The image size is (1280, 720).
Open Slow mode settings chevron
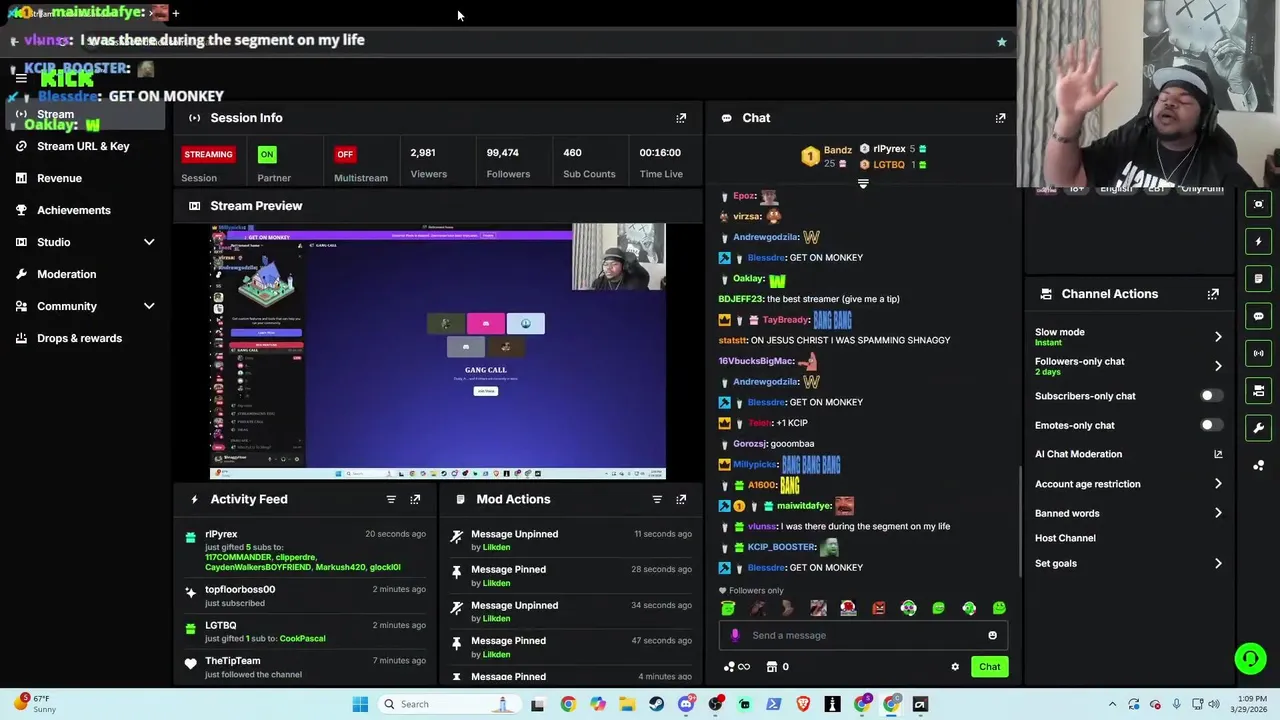(x=1218, y=337)
